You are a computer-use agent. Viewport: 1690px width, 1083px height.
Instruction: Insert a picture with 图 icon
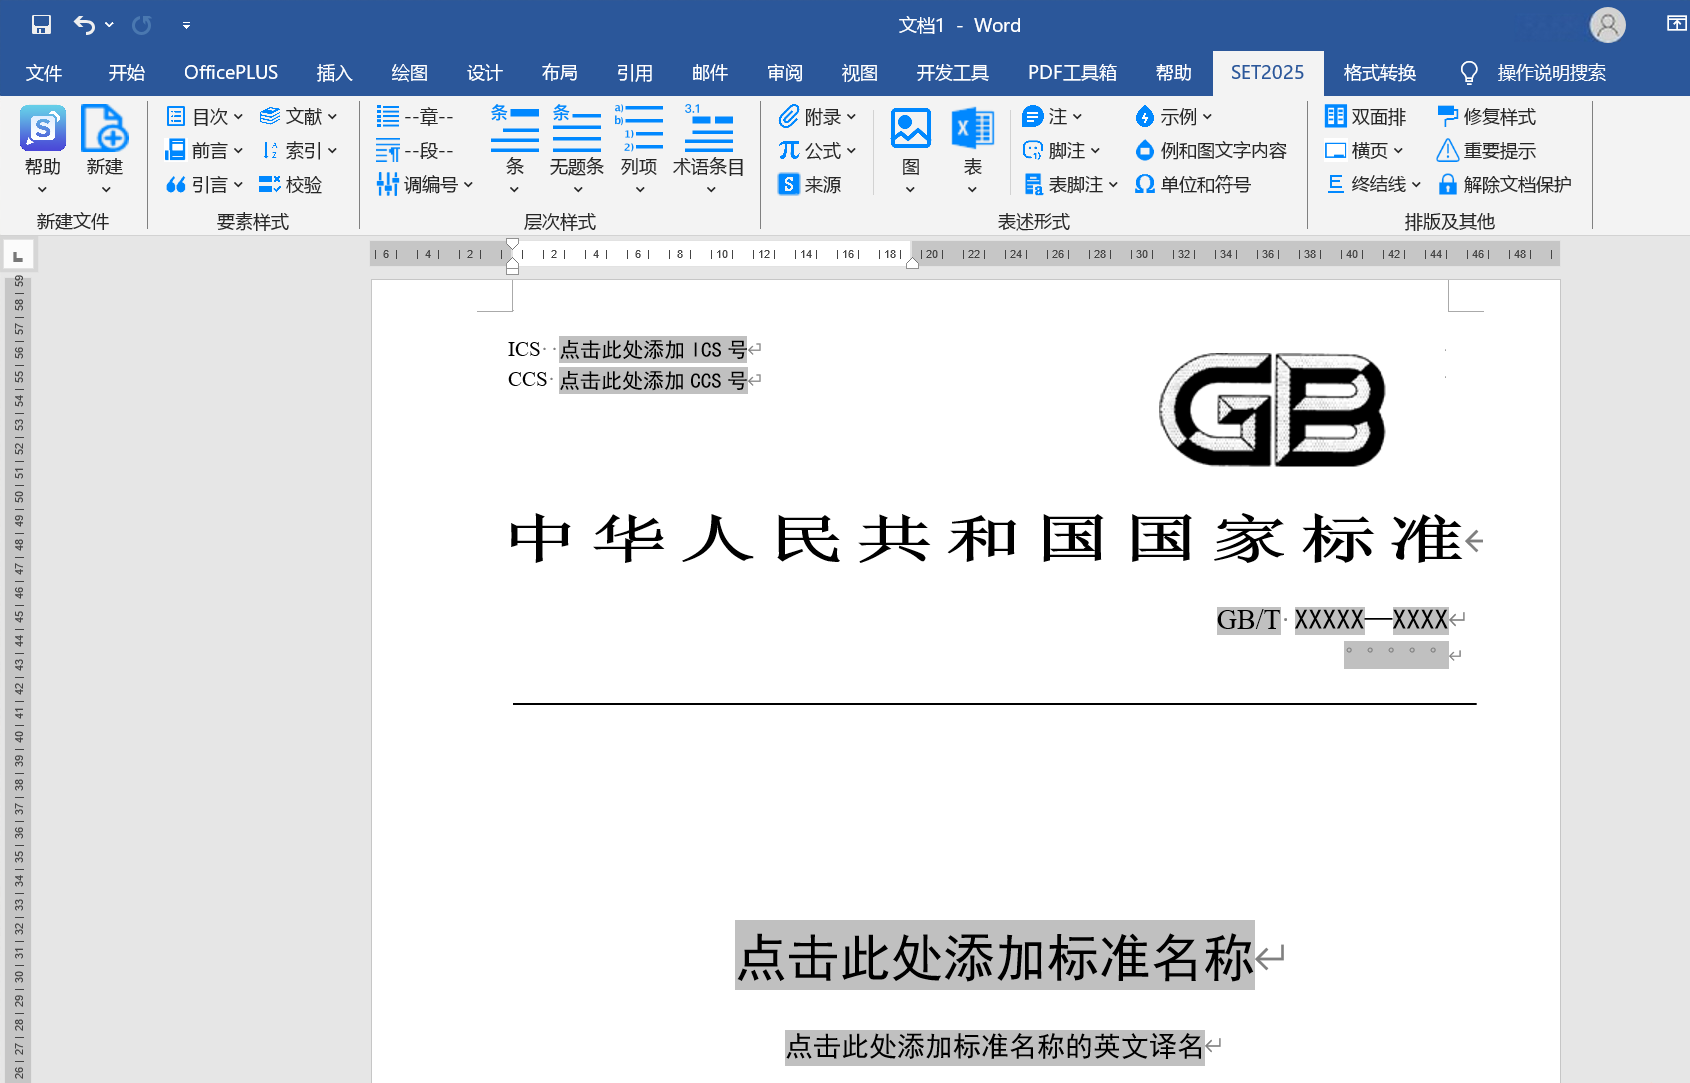pos(910,129)
